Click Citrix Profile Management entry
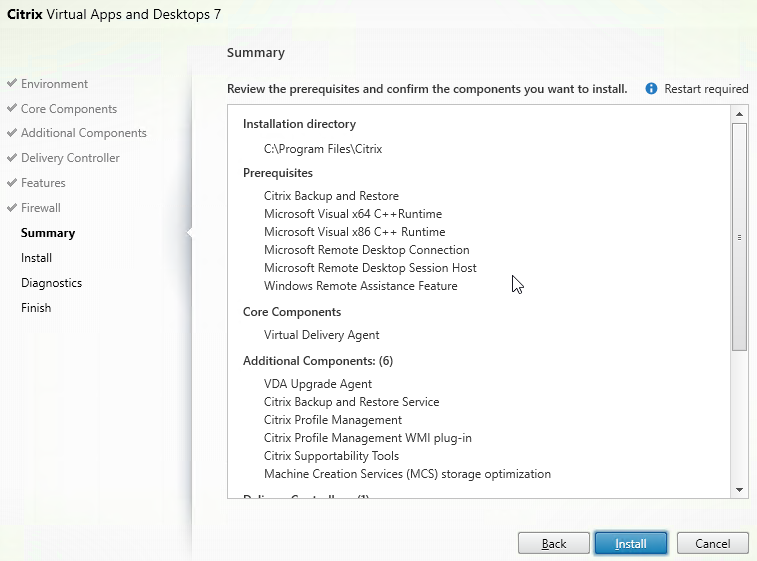This screenshot has height=561, width=757. coord(333,420)
